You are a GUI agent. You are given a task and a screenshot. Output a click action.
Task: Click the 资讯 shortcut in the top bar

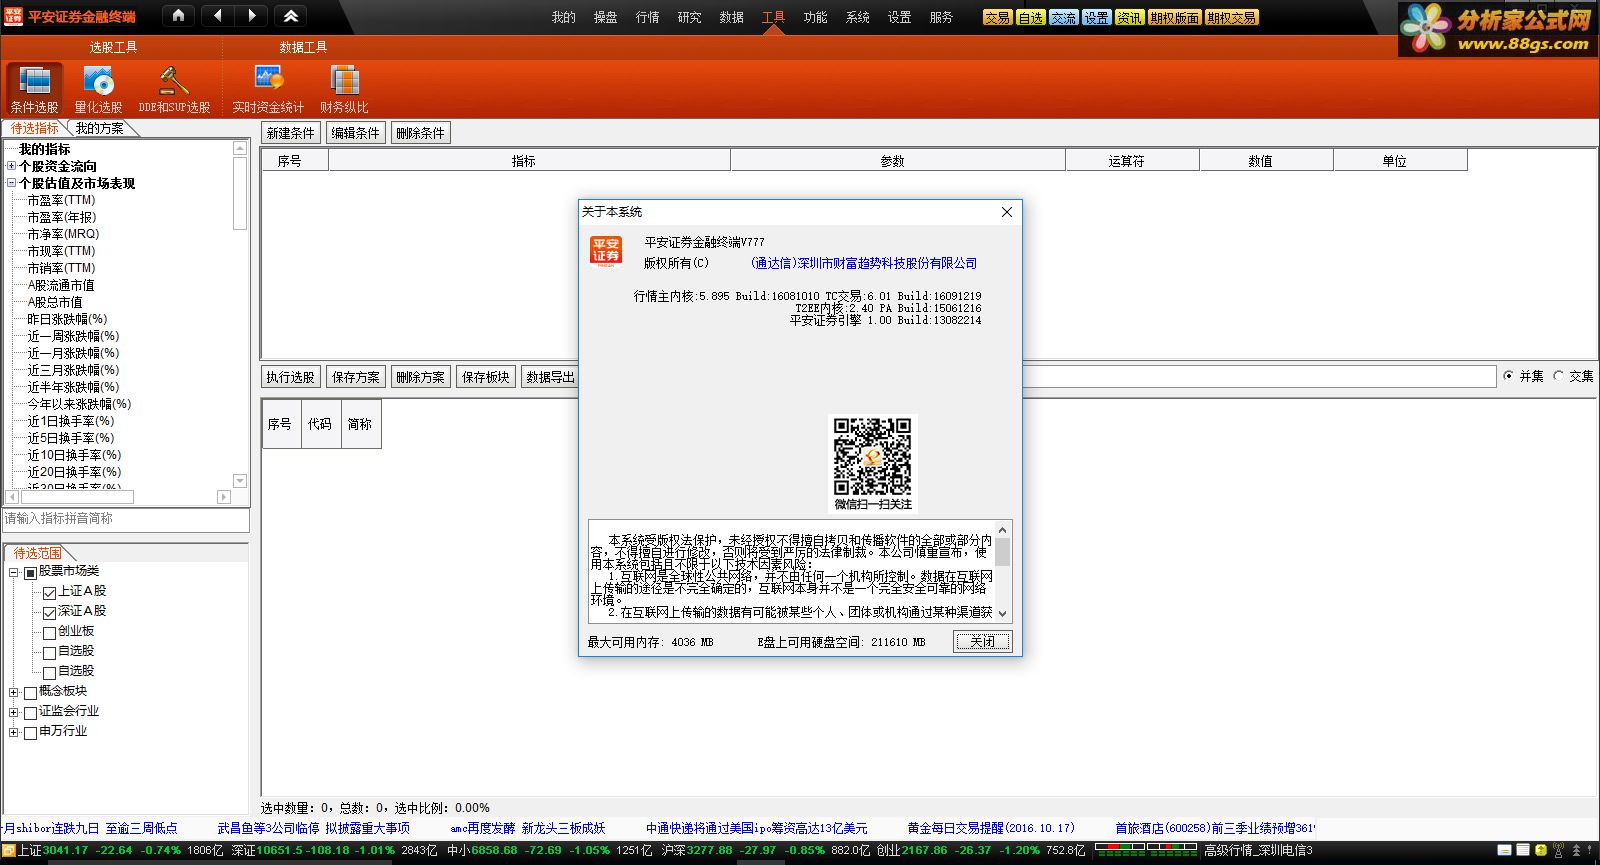pyautogui.click(x=1129, y=18)
